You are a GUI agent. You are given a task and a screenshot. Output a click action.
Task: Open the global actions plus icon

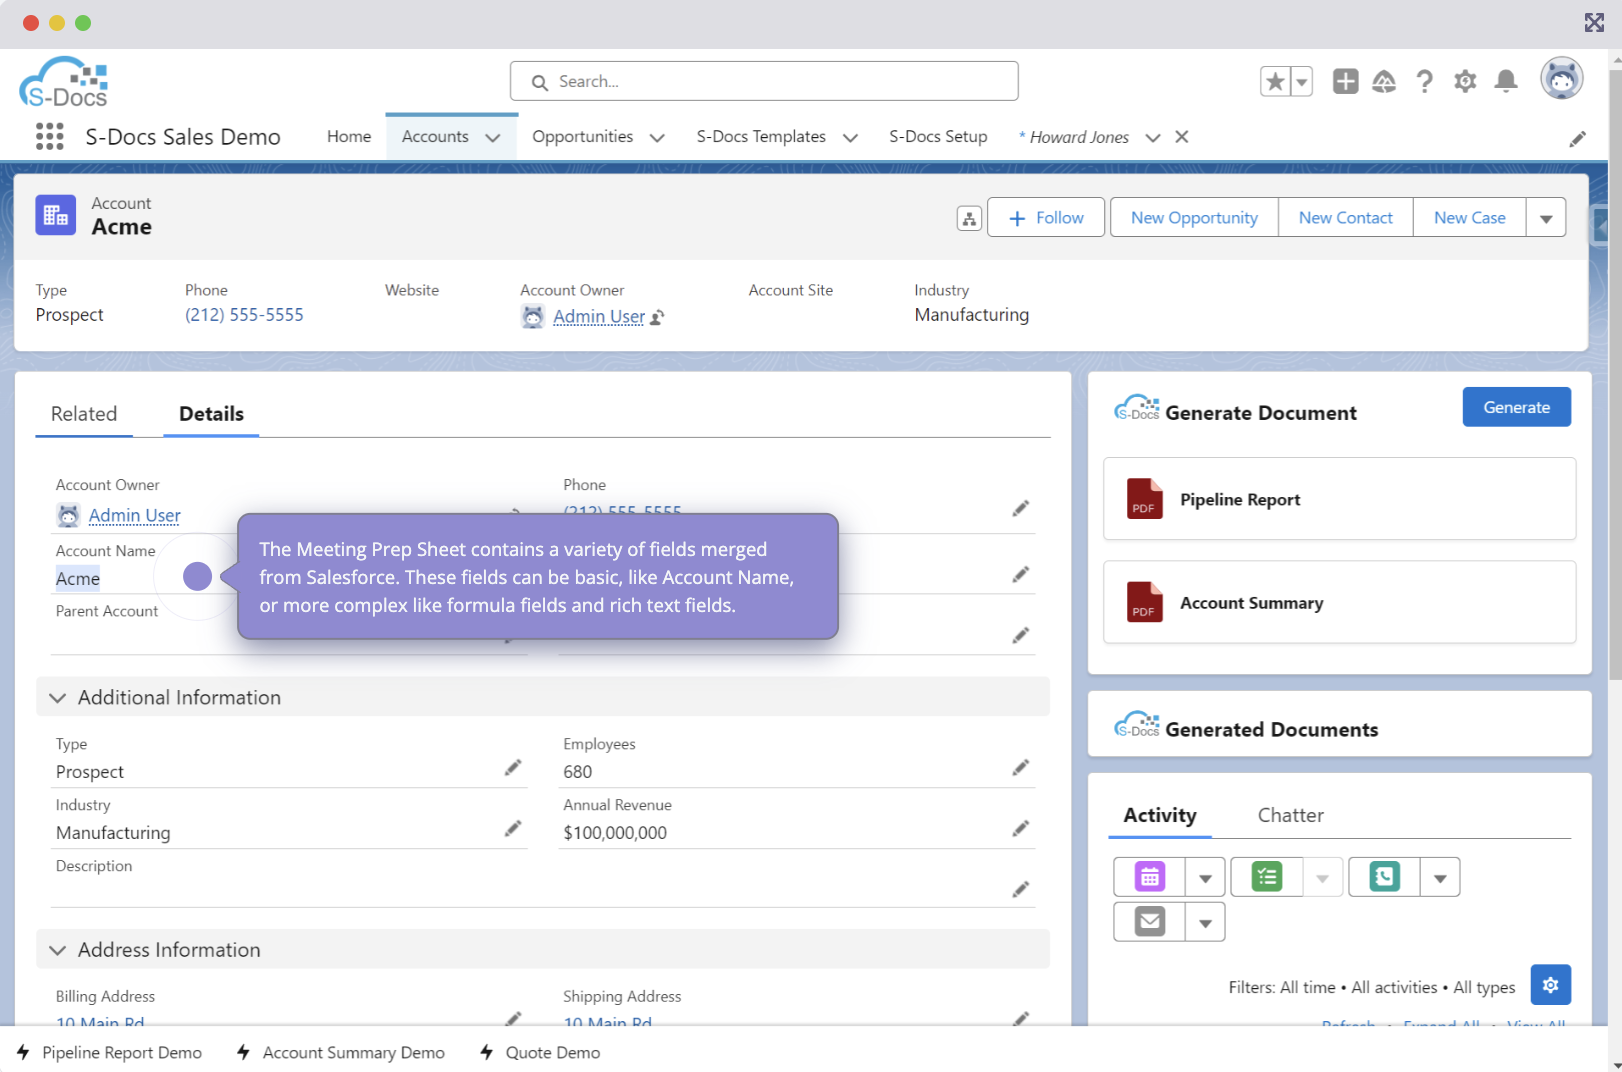click(x=1345, y=81)
